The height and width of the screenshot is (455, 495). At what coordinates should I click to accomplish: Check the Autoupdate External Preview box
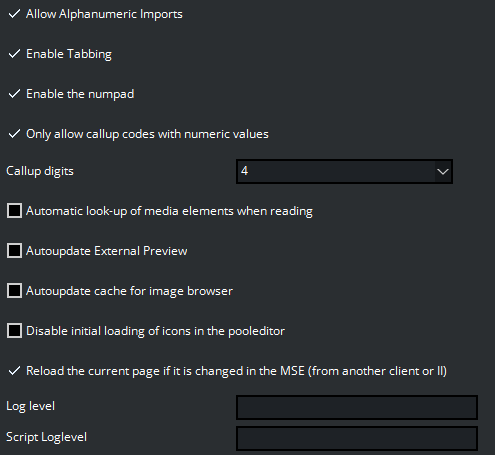pyautogui.click(x=14, y=251)
